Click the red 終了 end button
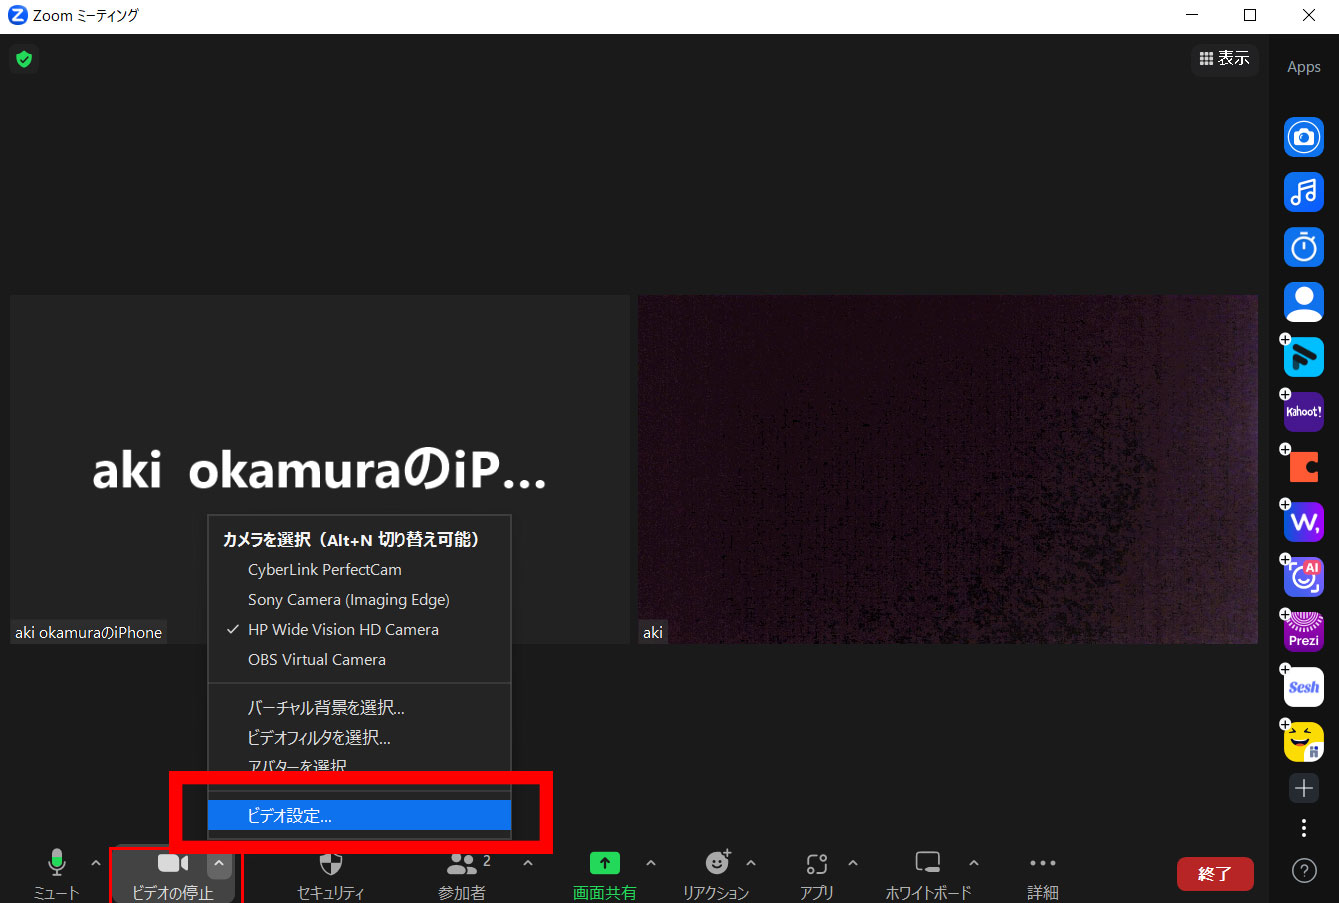This screenshot has width=1339, height=903. tap(1215, 874)
